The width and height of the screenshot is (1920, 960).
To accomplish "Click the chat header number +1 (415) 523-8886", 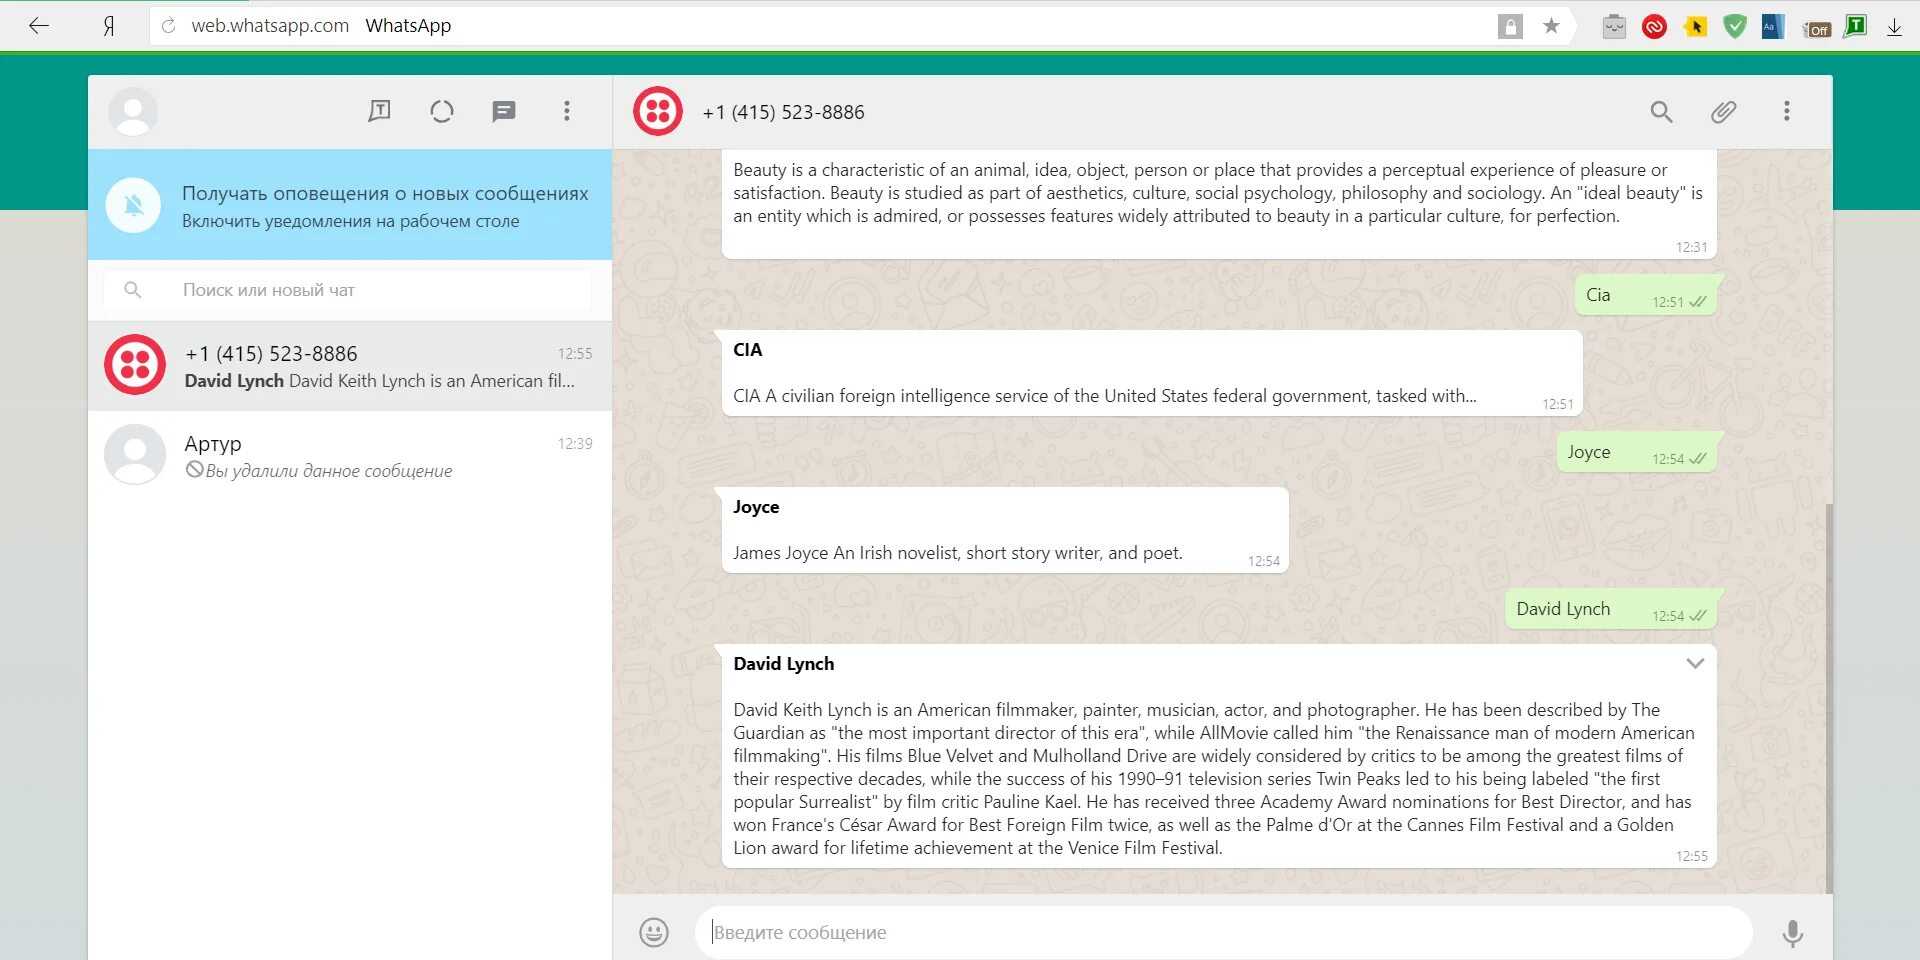I will tap(783, 112).
